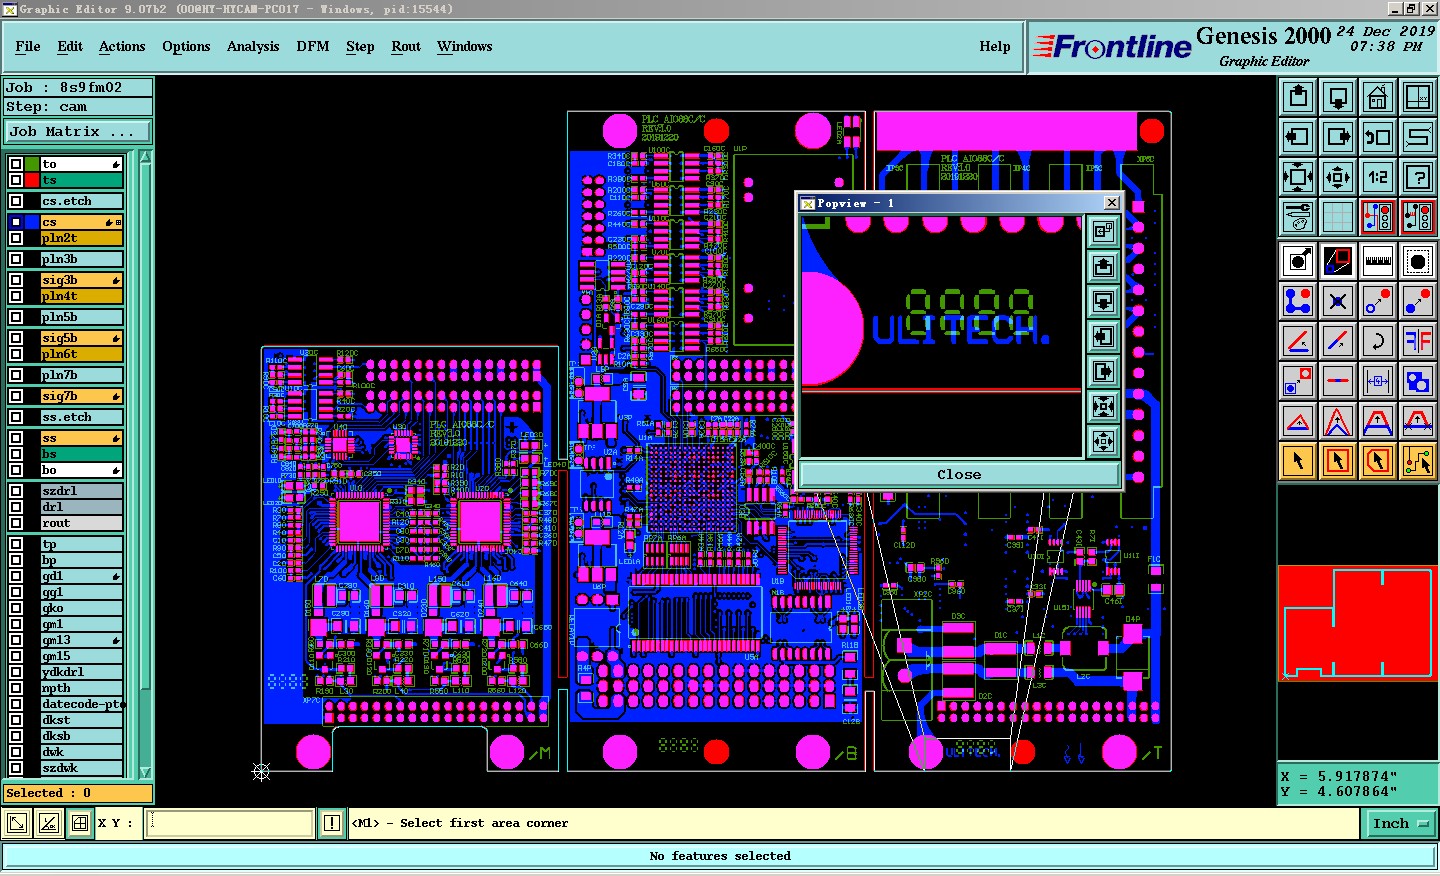This screenshot has width=1440, height=876.
Task: Toggle the checkbox for layer gko
Action: pyautogui.click(x=16, y=608)
